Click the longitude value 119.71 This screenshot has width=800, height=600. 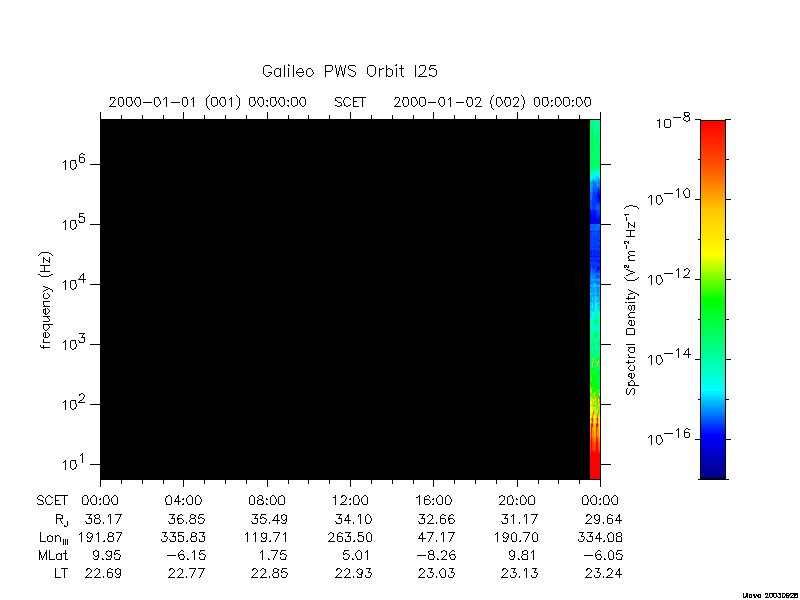266,537
